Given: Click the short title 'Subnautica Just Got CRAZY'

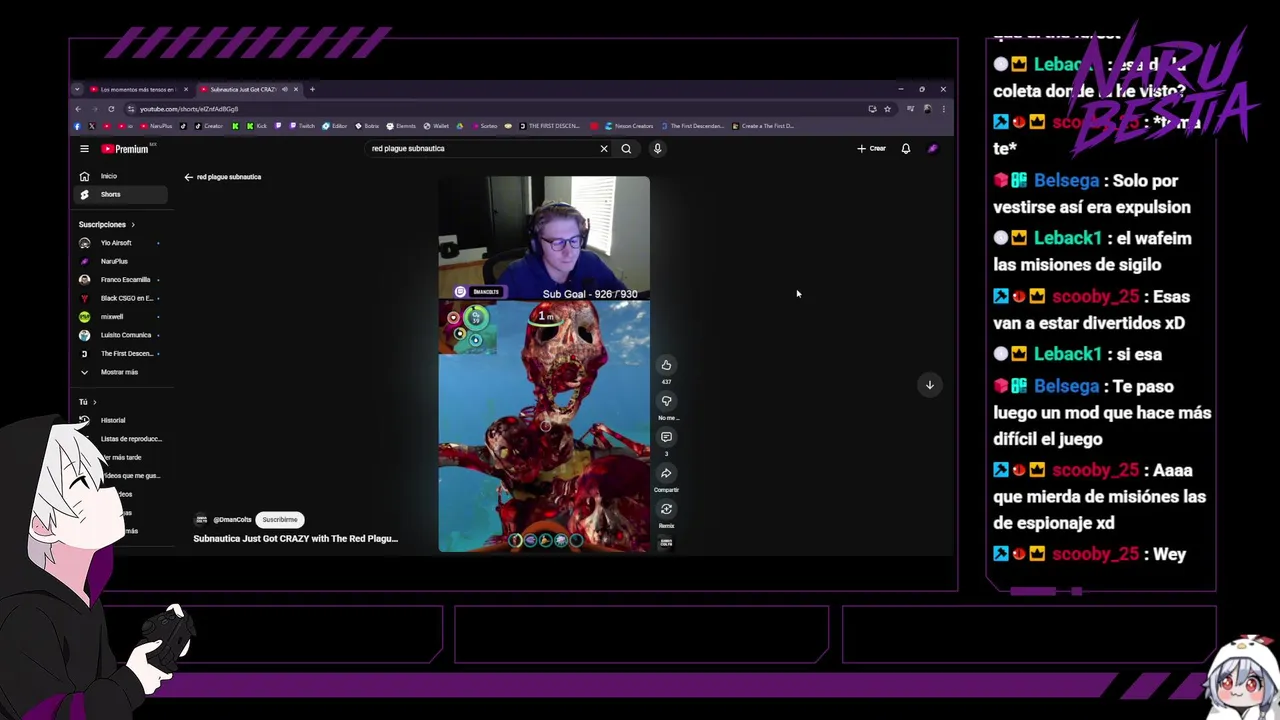Looking at the screenshot, I should 295,539.
